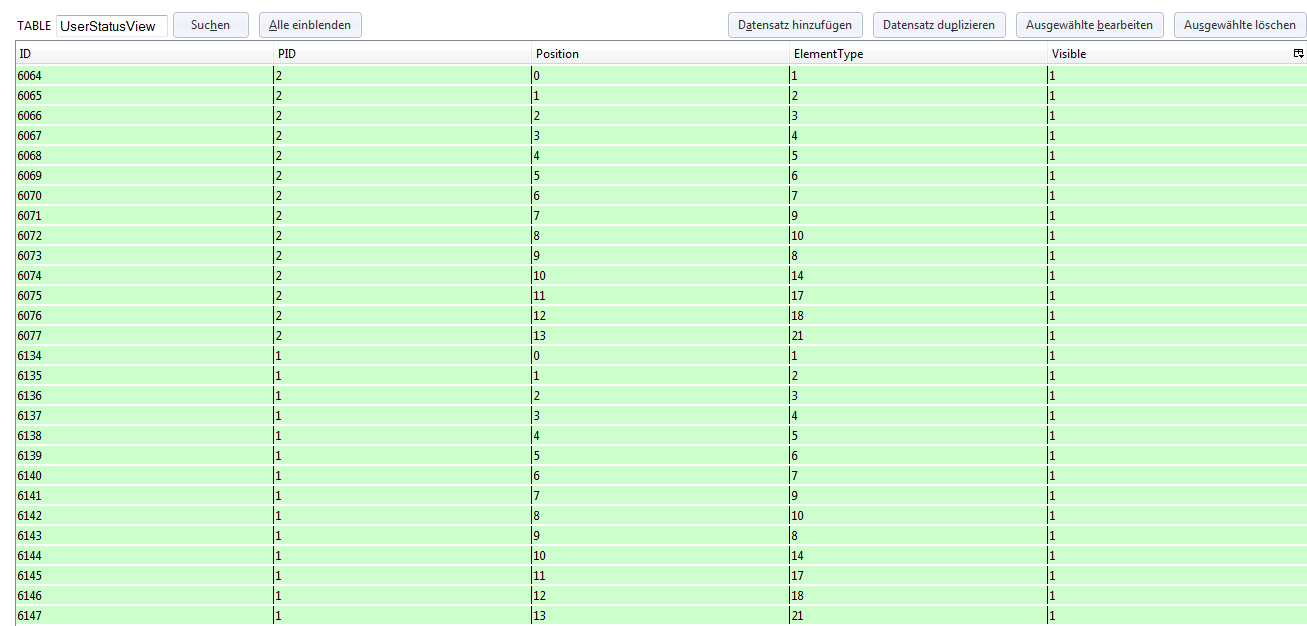
Task: Select the row with ID 6140
Action: click(661, 476)
